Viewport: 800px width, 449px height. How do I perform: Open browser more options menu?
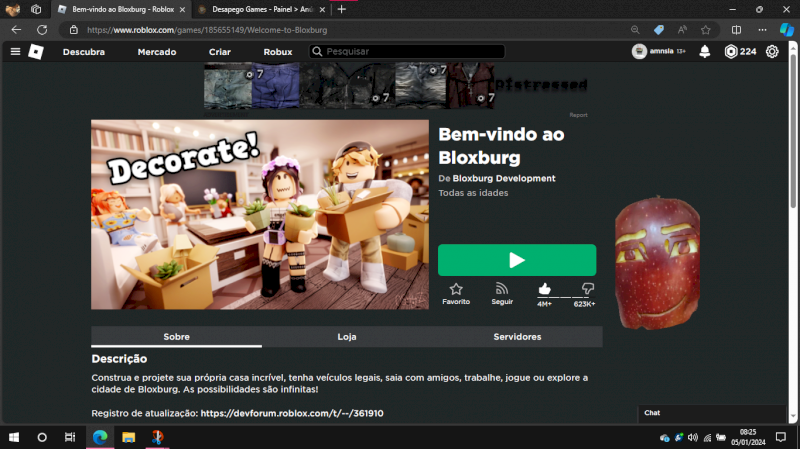[762, 30]
